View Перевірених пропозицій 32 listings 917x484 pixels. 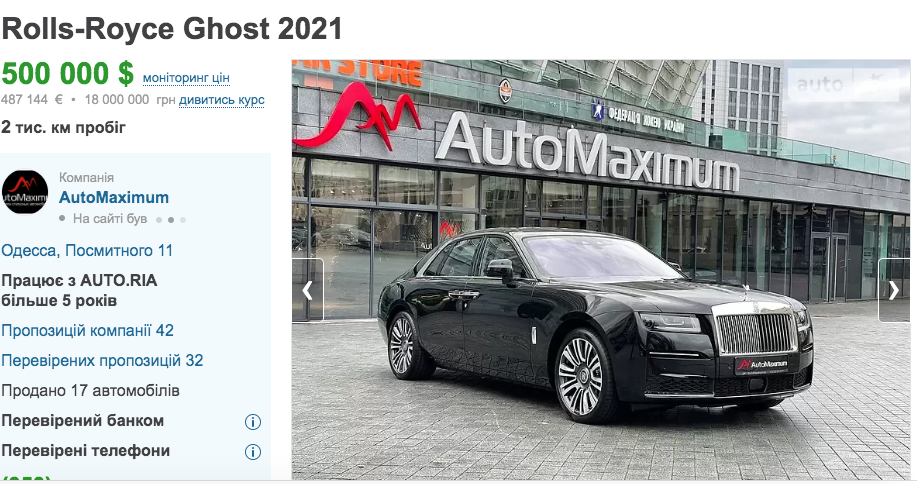point(102,361)
